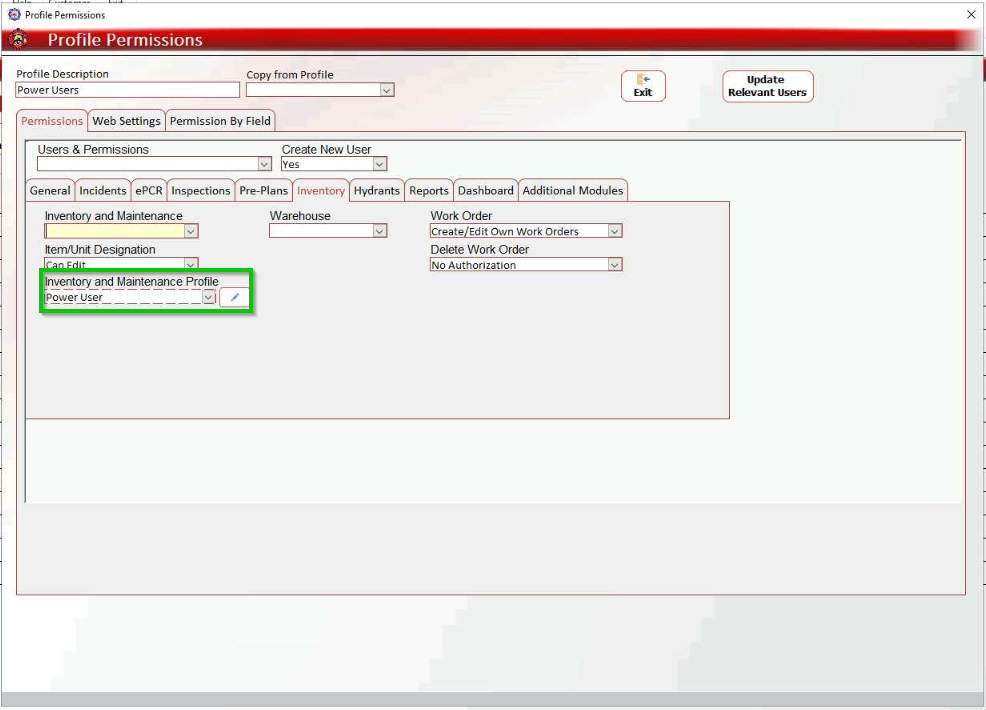Open the Create New User dropdown

pyautogui.click(x=377, y=163)
